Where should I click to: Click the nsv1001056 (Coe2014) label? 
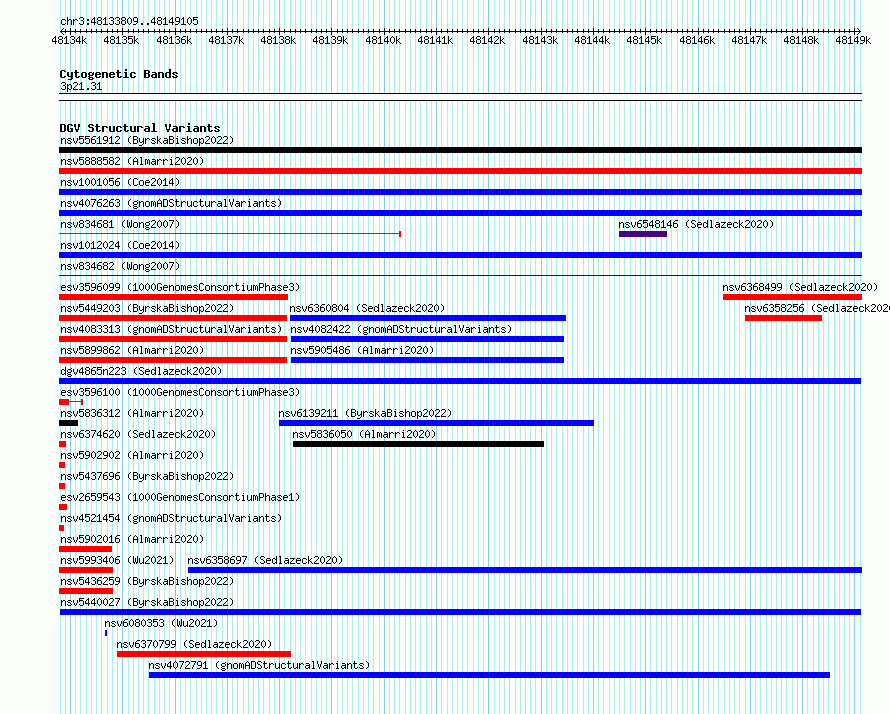(120, 182)
